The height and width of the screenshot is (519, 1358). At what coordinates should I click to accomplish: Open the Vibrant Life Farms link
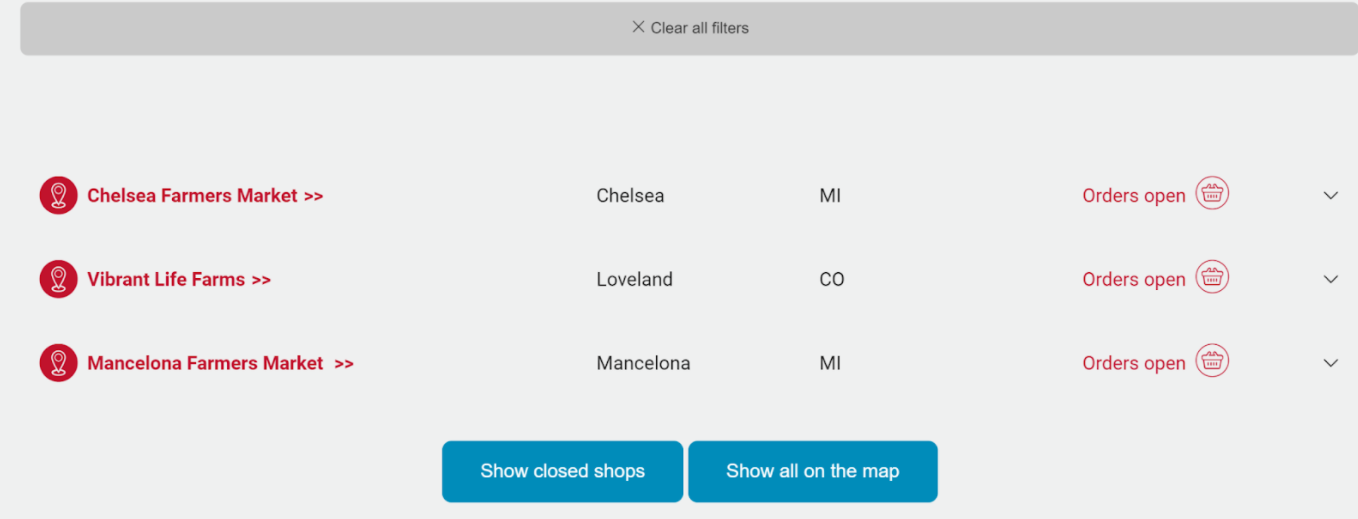click(x=179, y=280)
